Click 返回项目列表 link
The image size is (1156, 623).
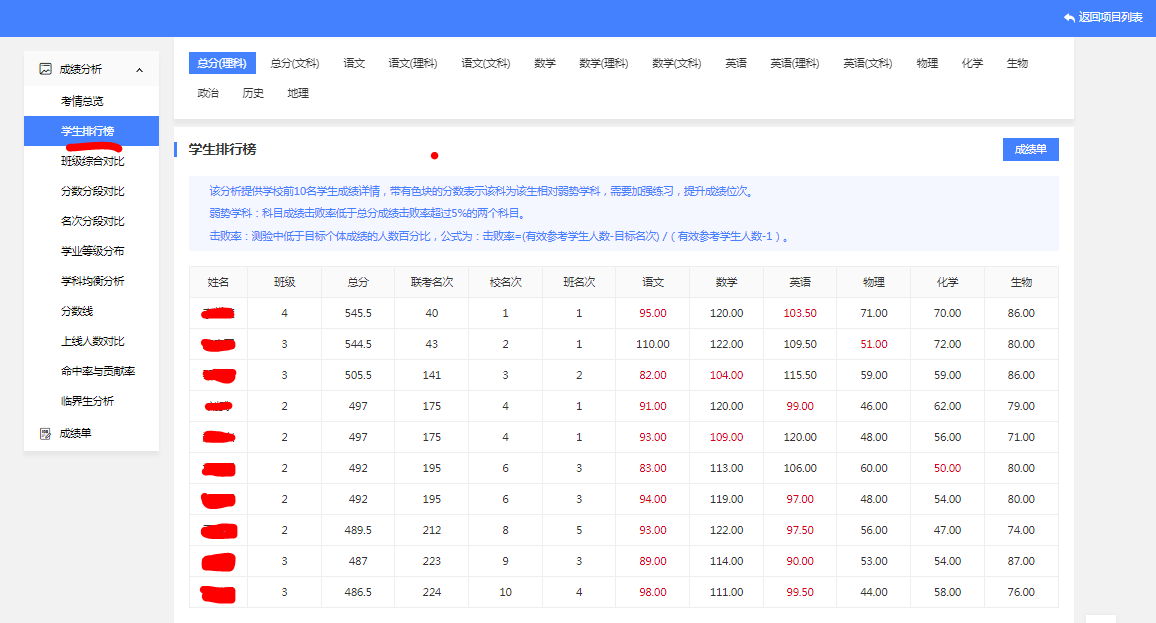click(x=1109, y=18)
